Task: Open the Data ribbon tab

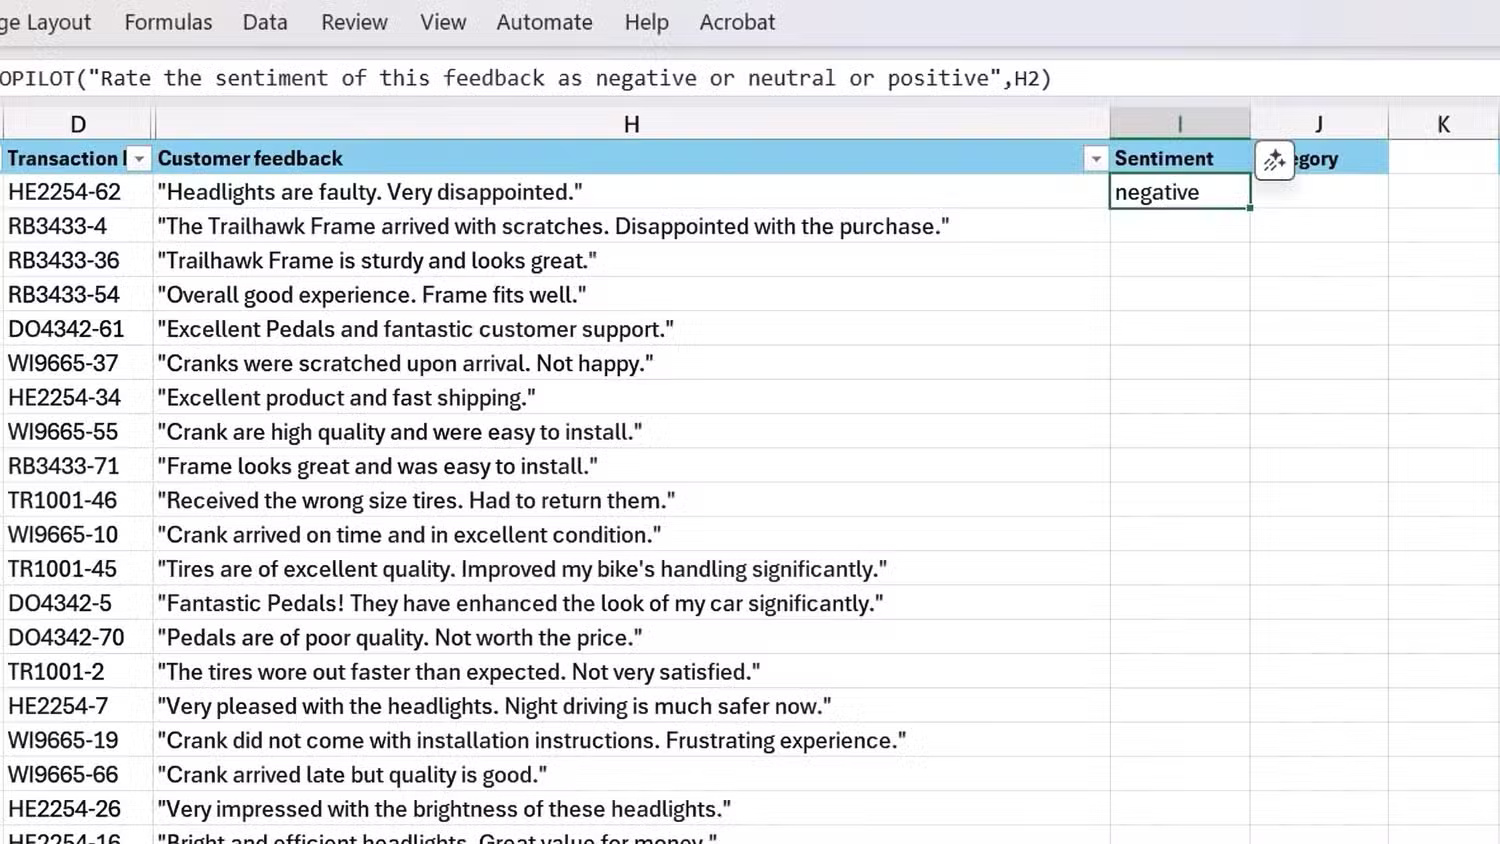Action: coord(264,22)
